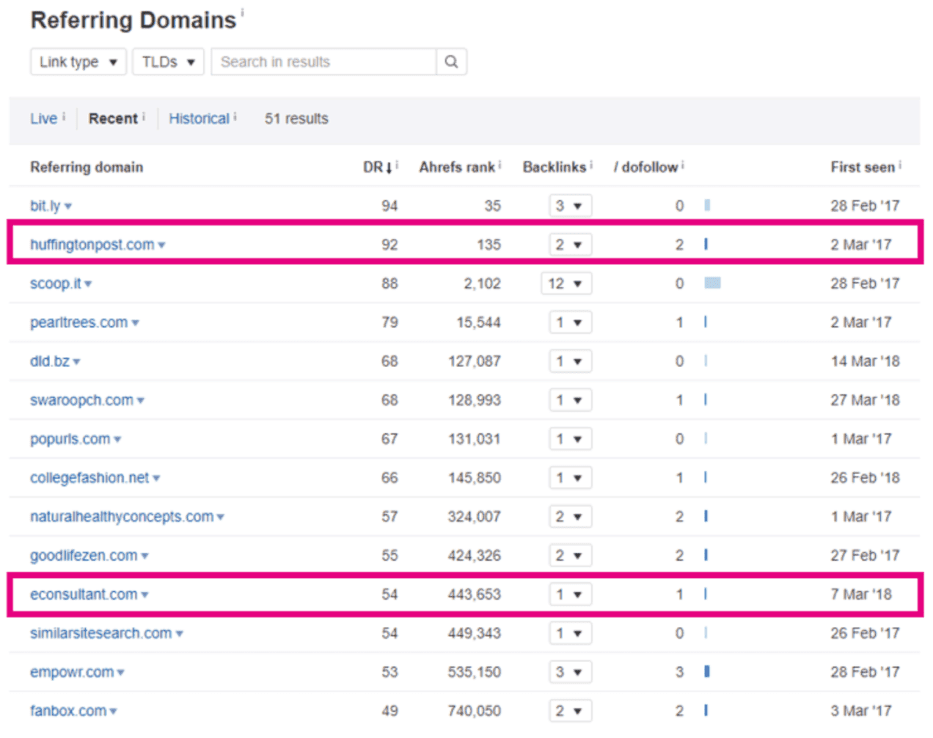This screenshot has height=738, width=933.
Task: Switch to the Live tab
Action: click(44, 118)
